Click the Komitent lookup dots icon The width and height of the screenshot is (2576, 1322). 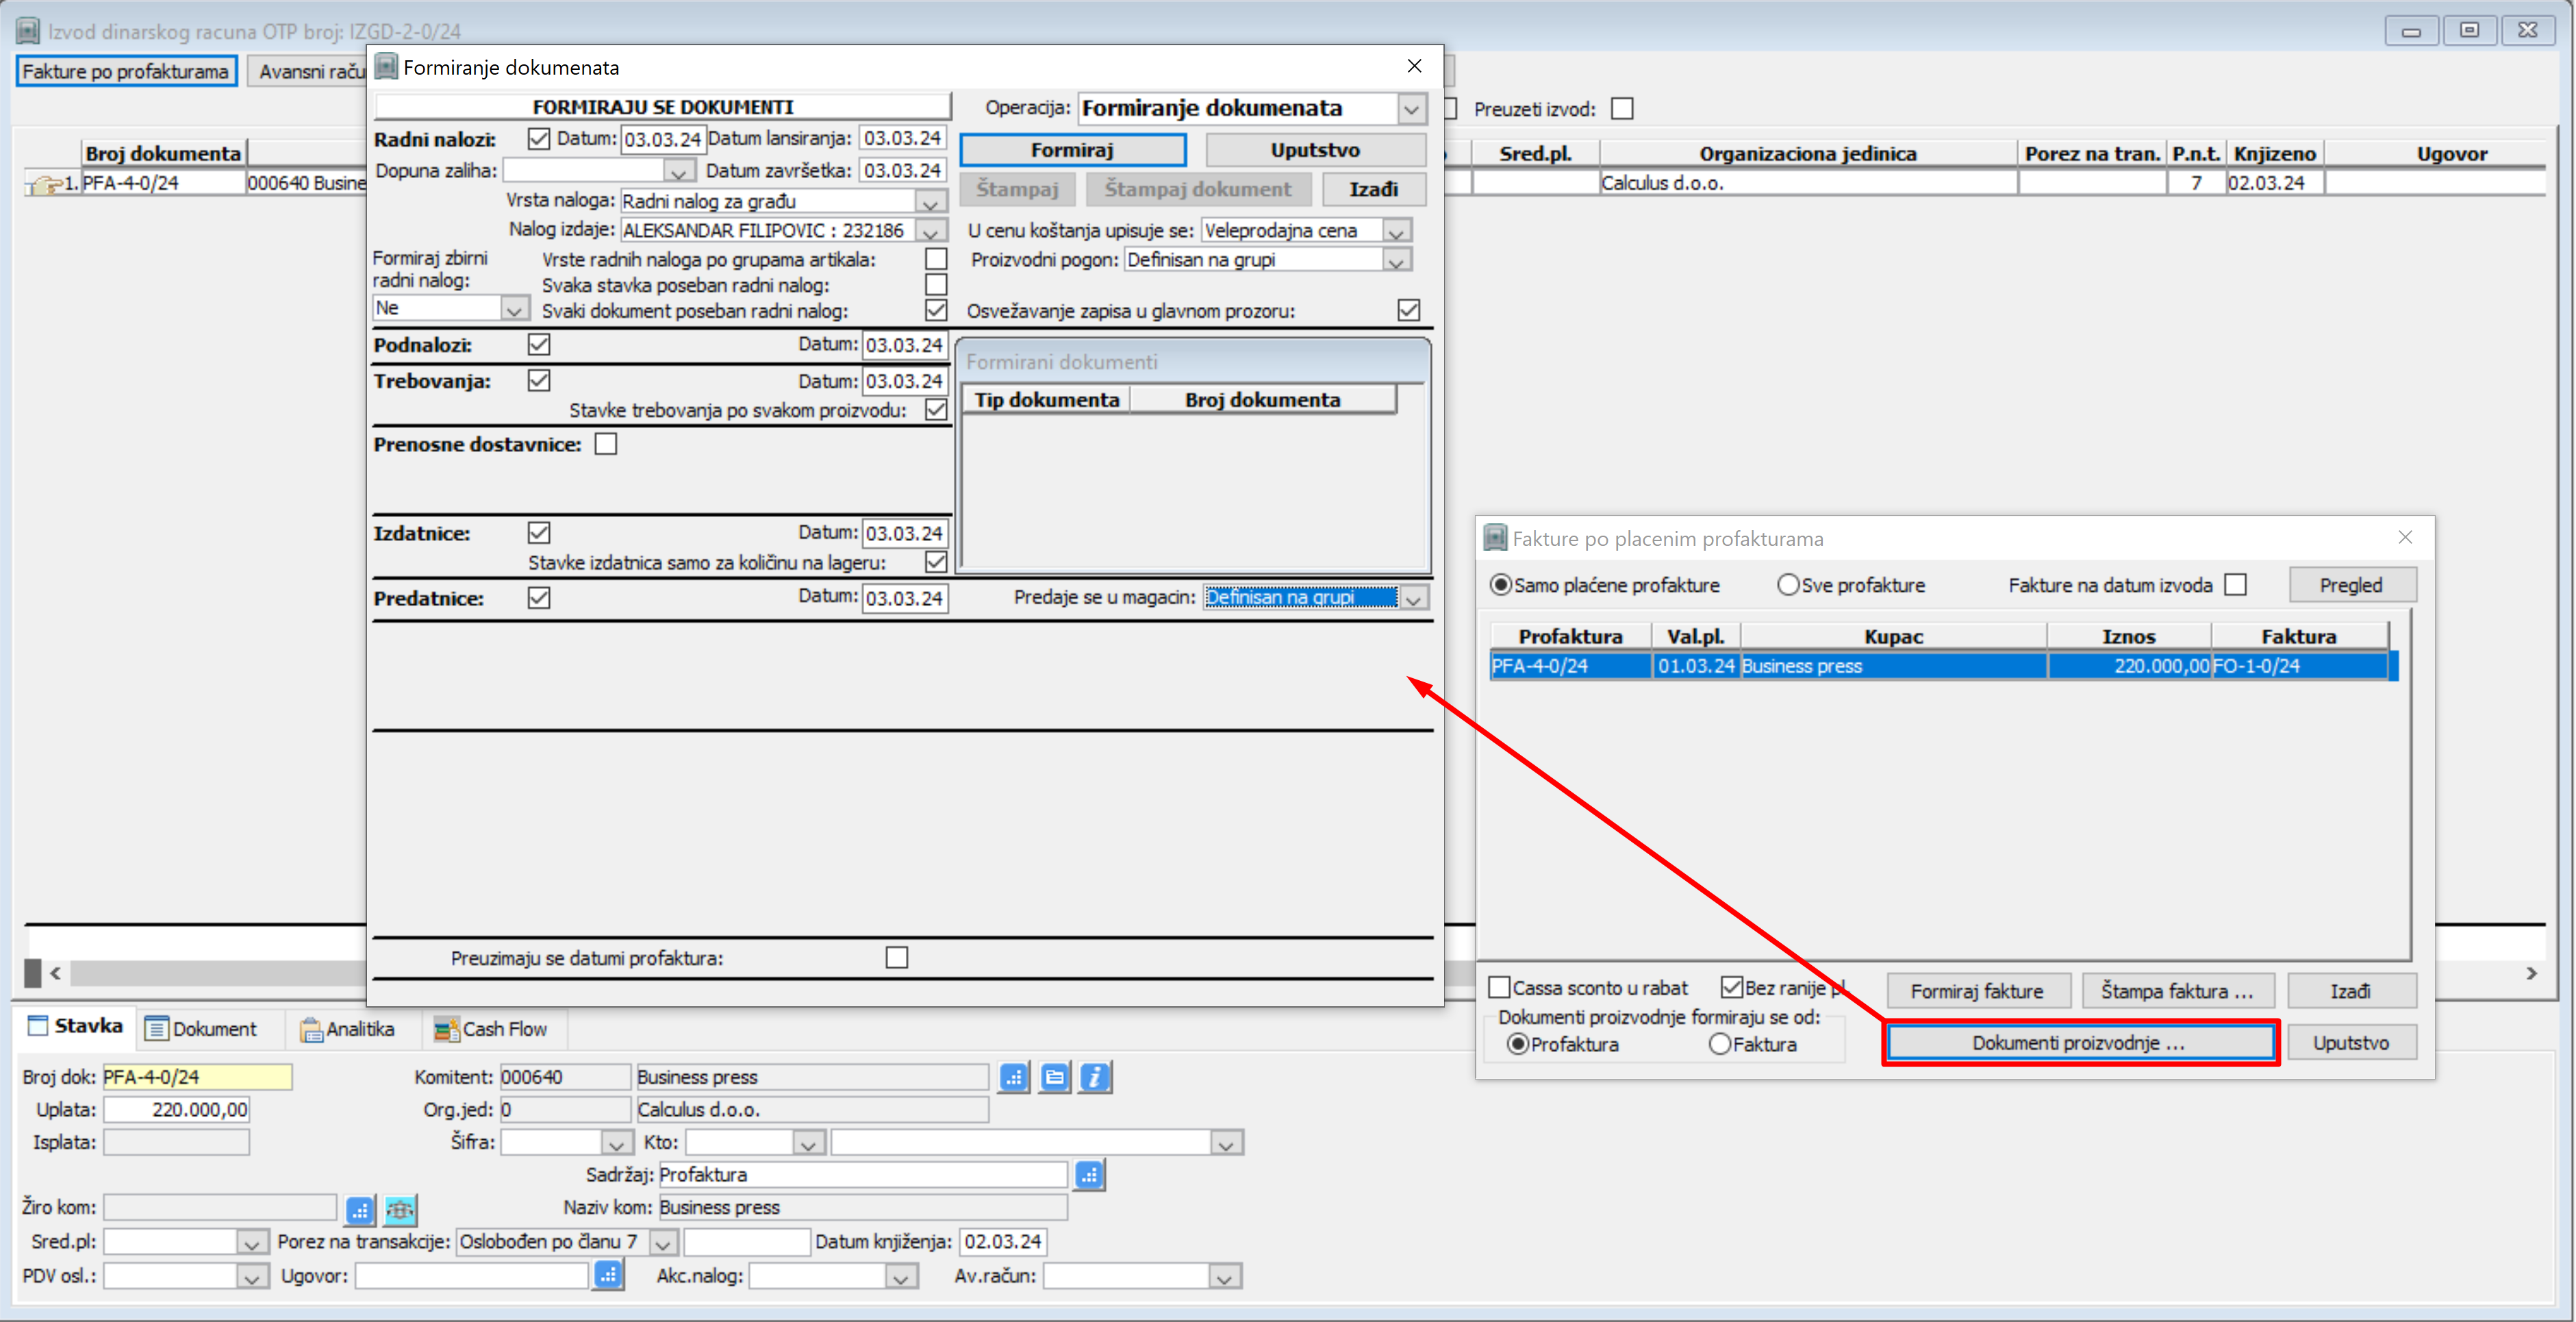(x=1014, y=1077)
